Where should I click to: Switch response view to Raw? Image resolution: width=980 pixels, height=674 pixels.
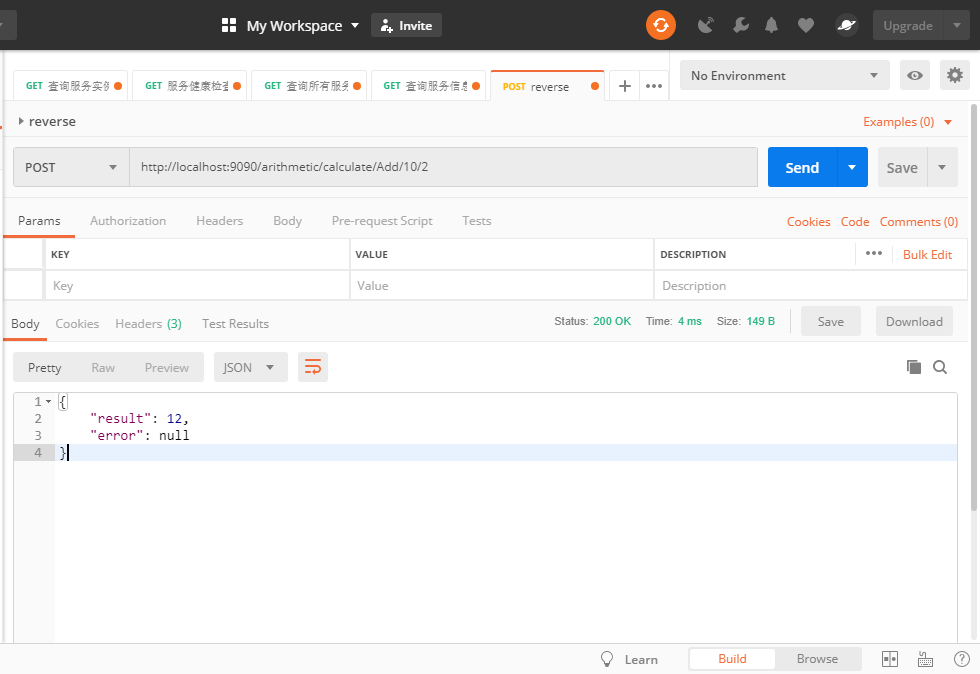point(103,368)
